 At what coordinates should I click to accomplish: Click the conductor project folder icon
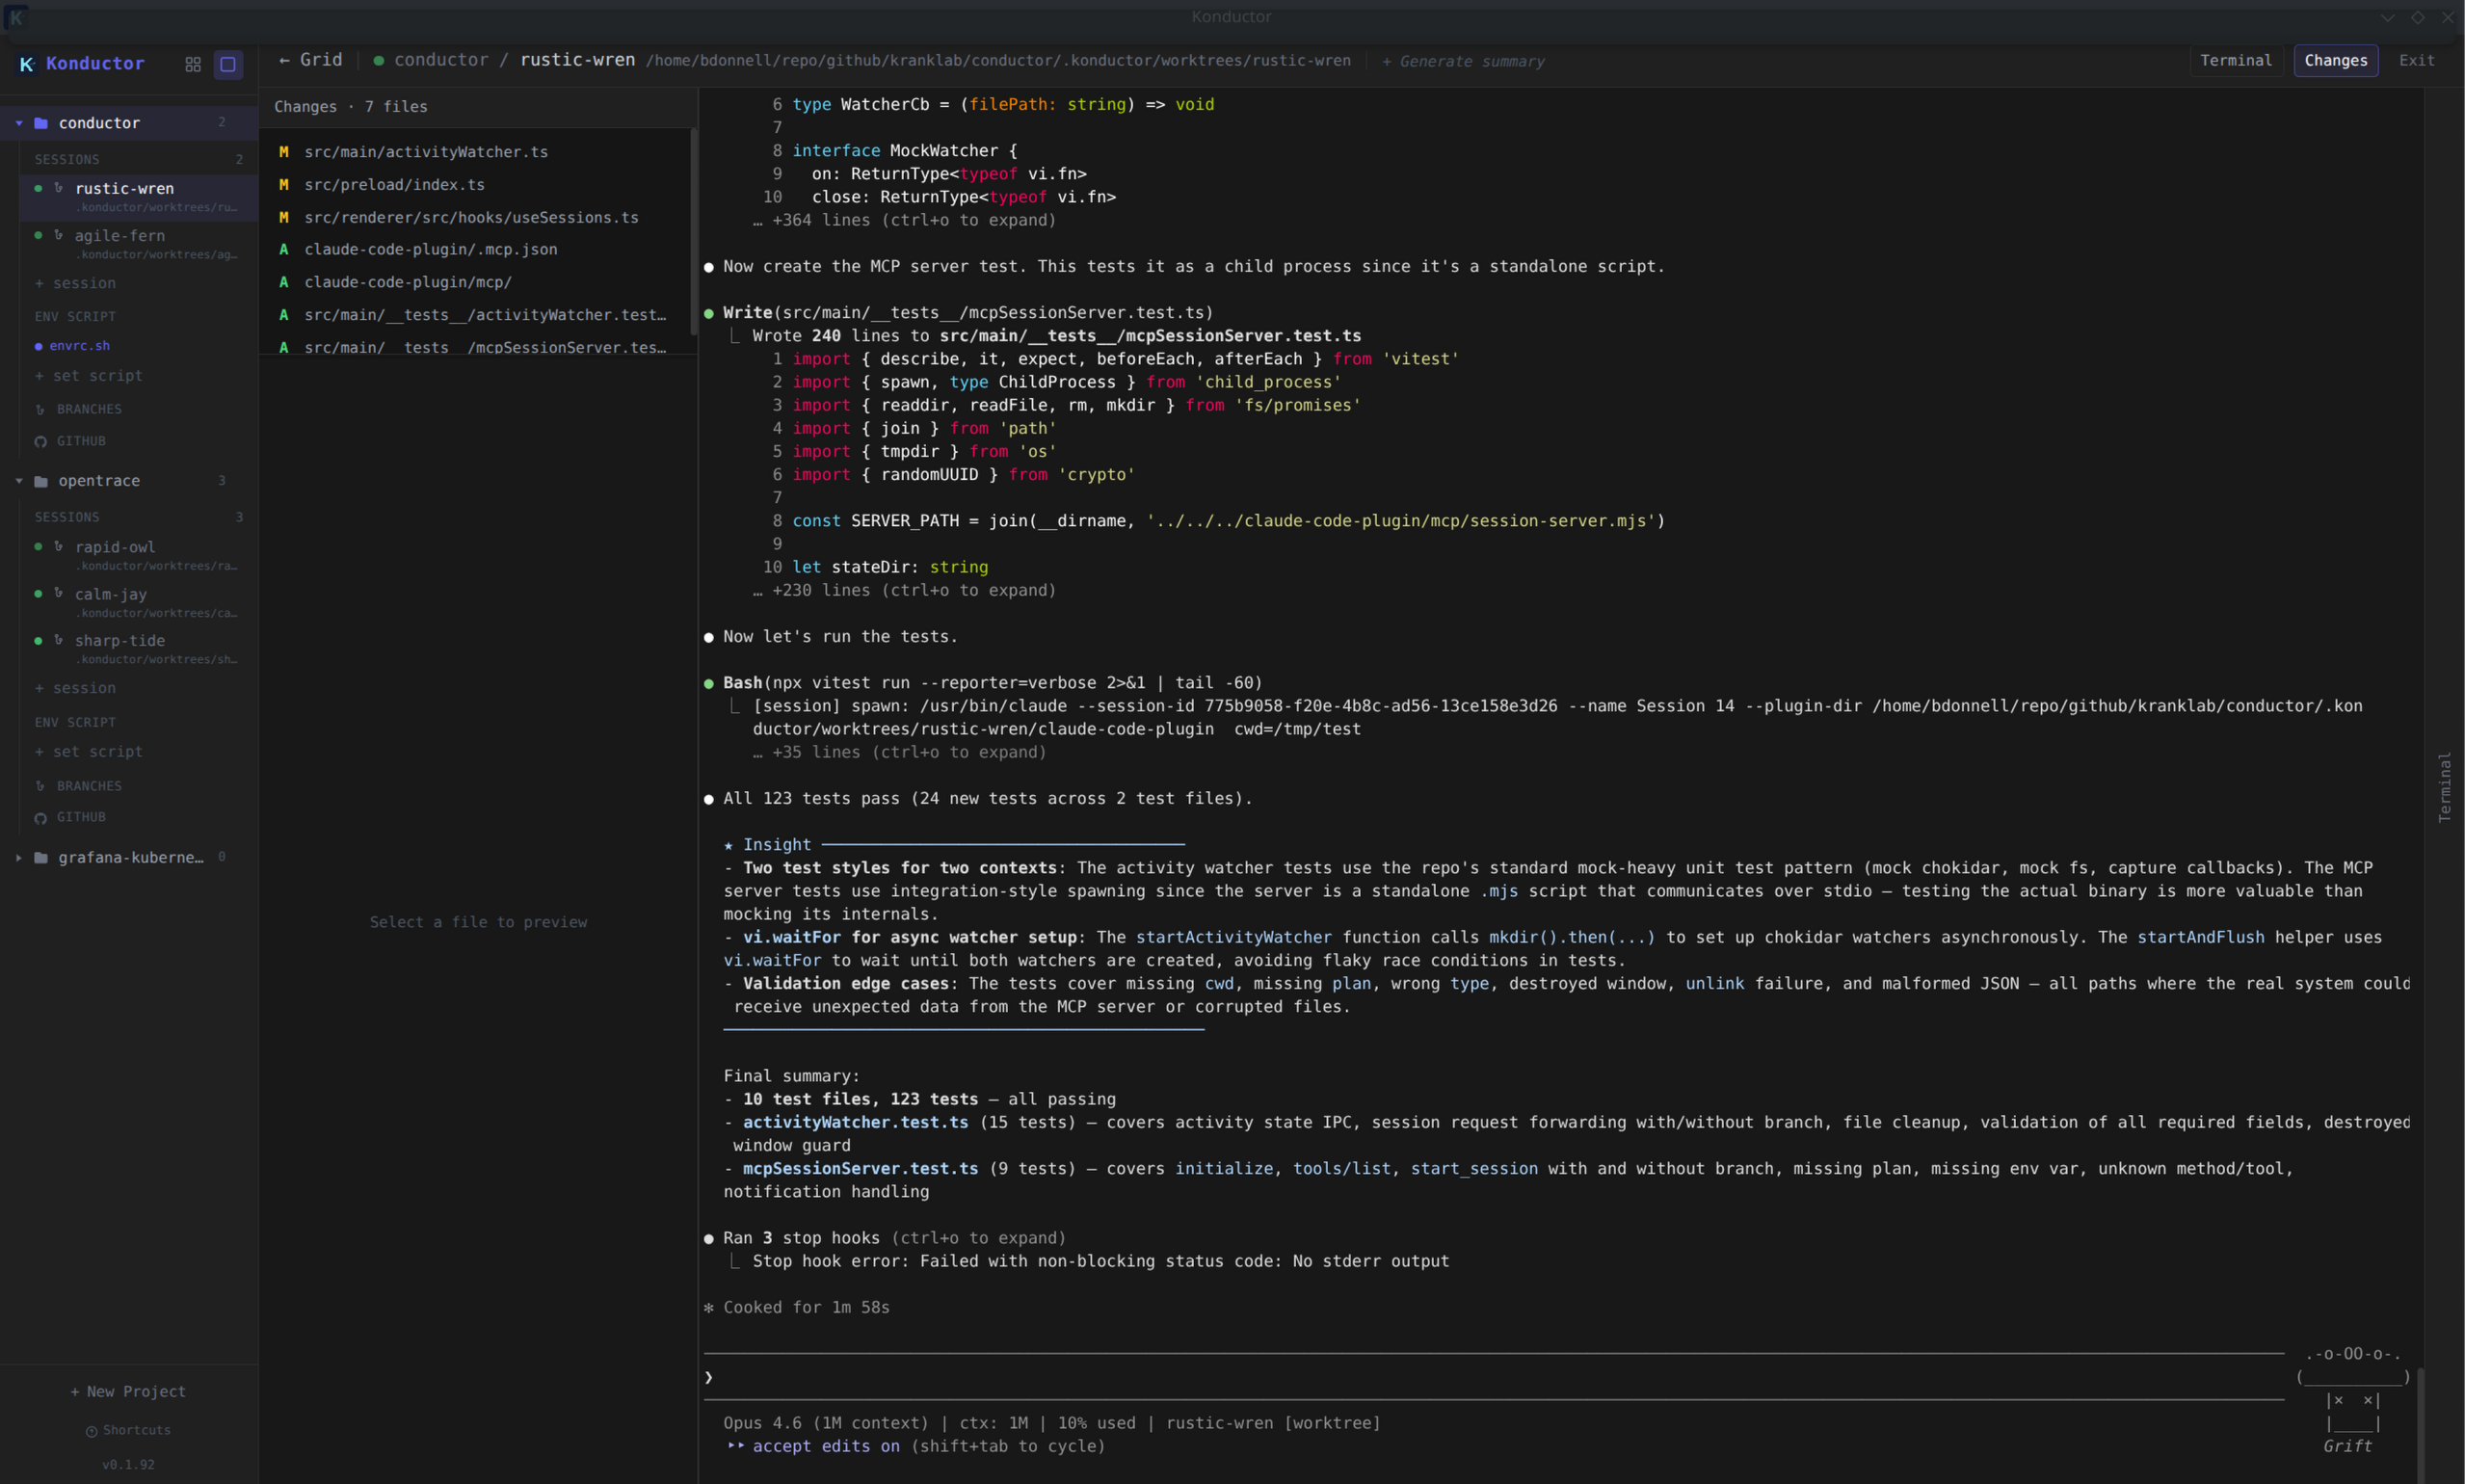41,123
